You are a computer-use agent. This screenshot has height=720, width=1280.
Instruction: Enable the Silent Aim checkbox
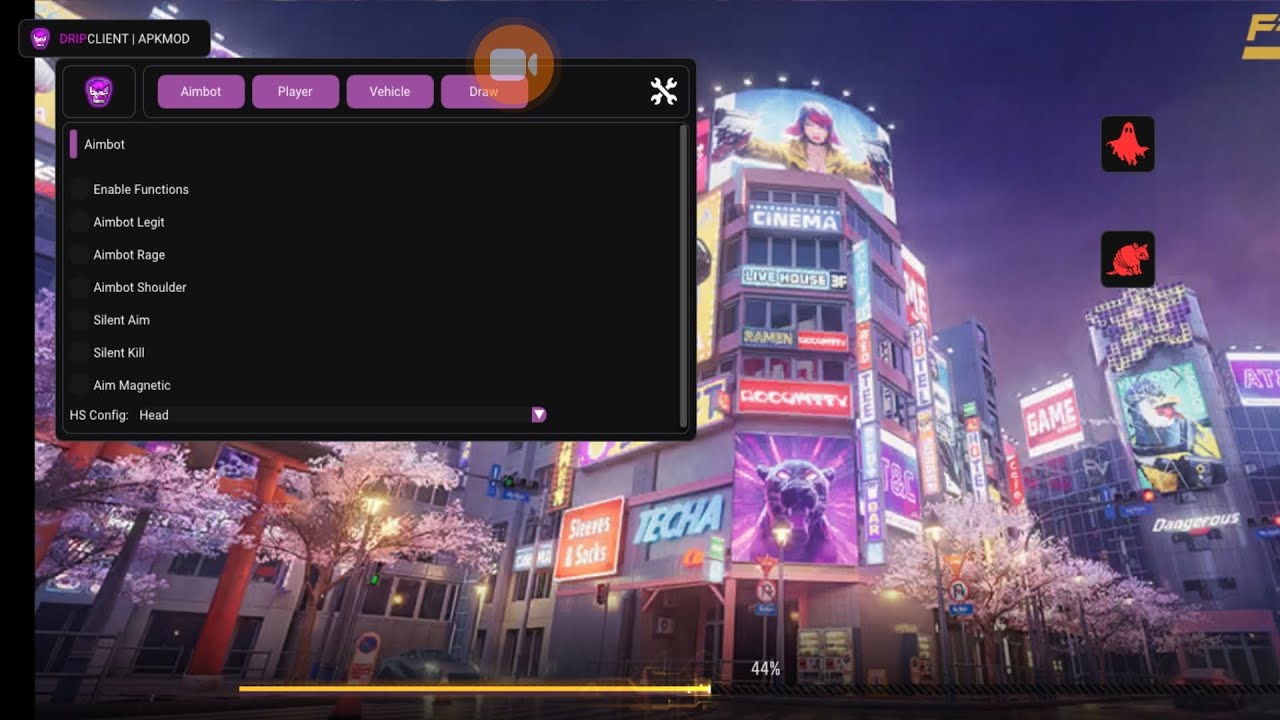[80, 320]
